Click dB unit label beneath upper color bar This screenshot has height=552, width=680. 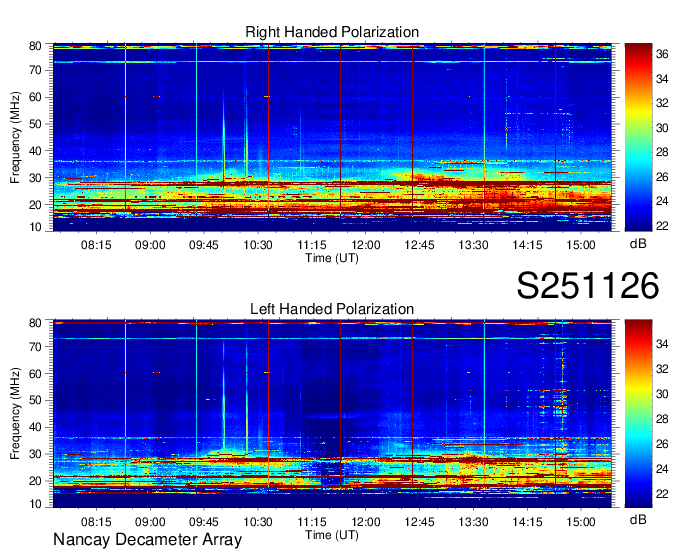pyautogui.click(x=637, y=243)
